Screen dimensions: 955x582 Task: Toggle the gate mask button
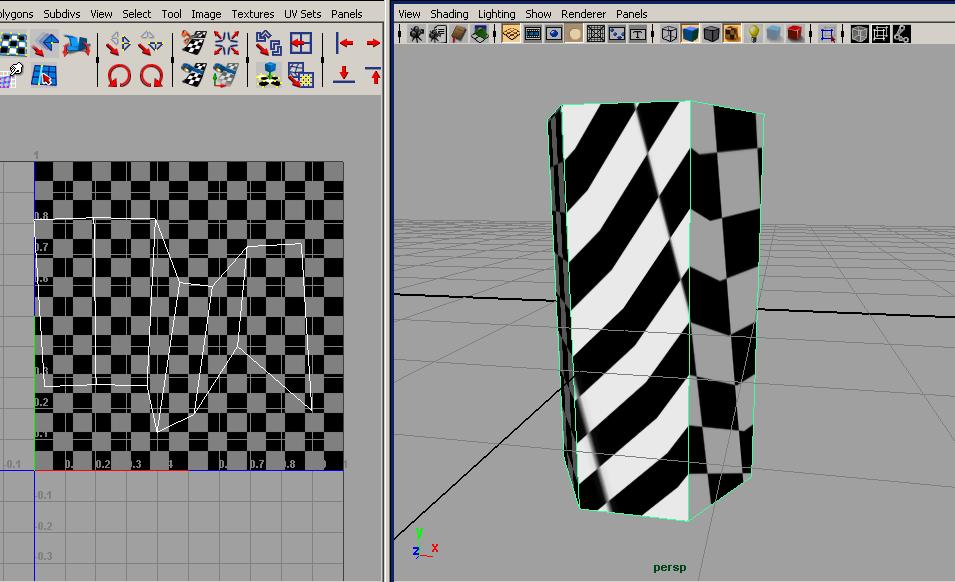click(x=574, y=34)
